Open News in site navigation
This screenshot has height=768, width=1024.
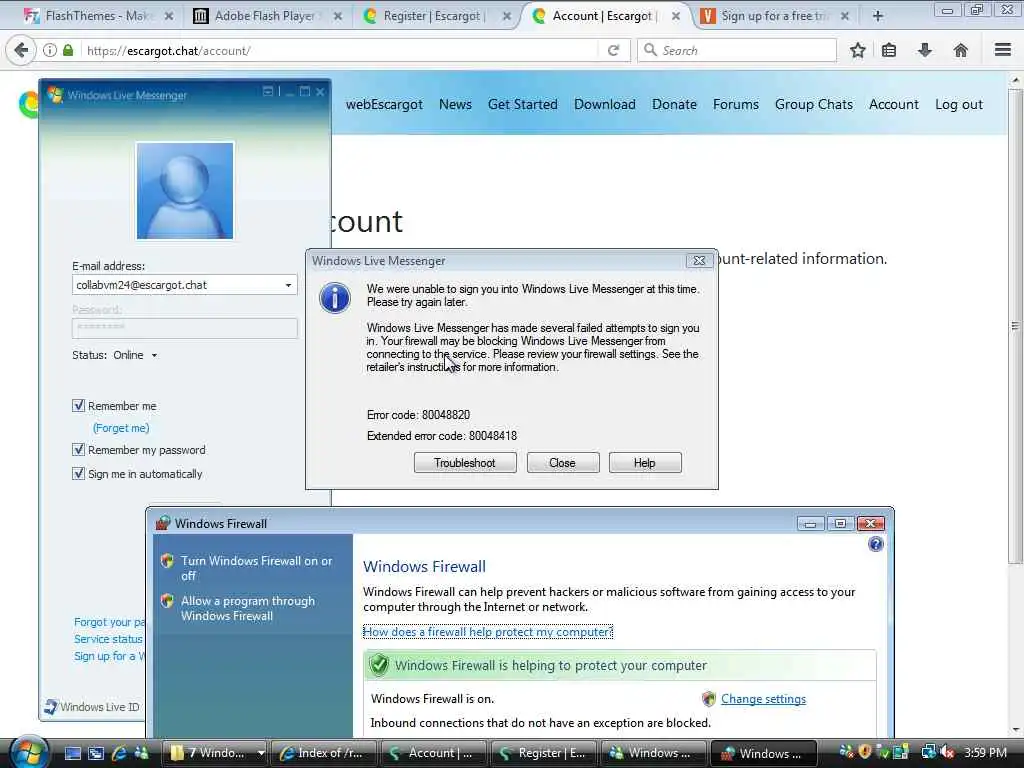(455, 104)
